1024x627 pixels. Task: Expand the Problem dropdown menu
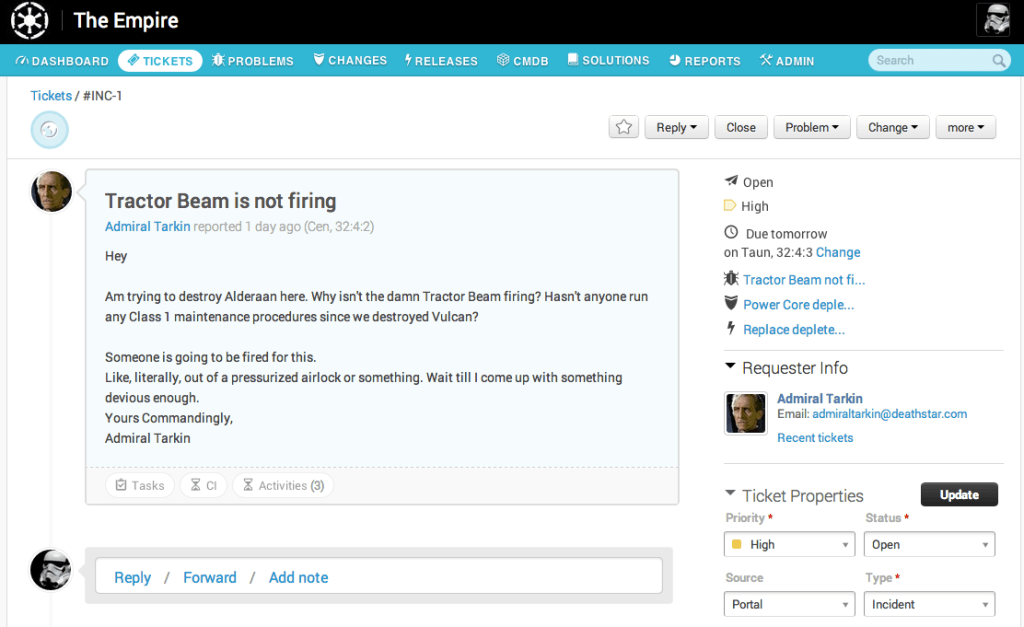tap(812, 127)
